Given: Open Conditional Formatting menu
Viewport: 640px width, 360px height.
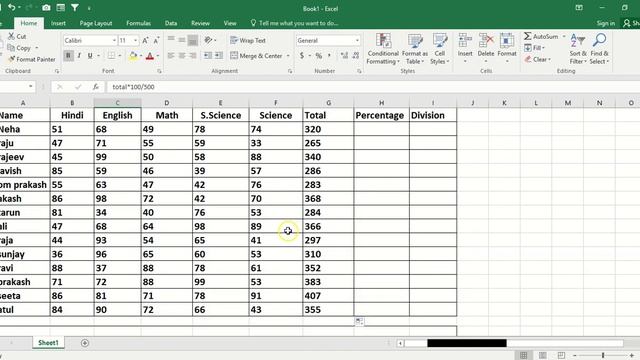Looking at the screenshot, I should coord(383,49).
